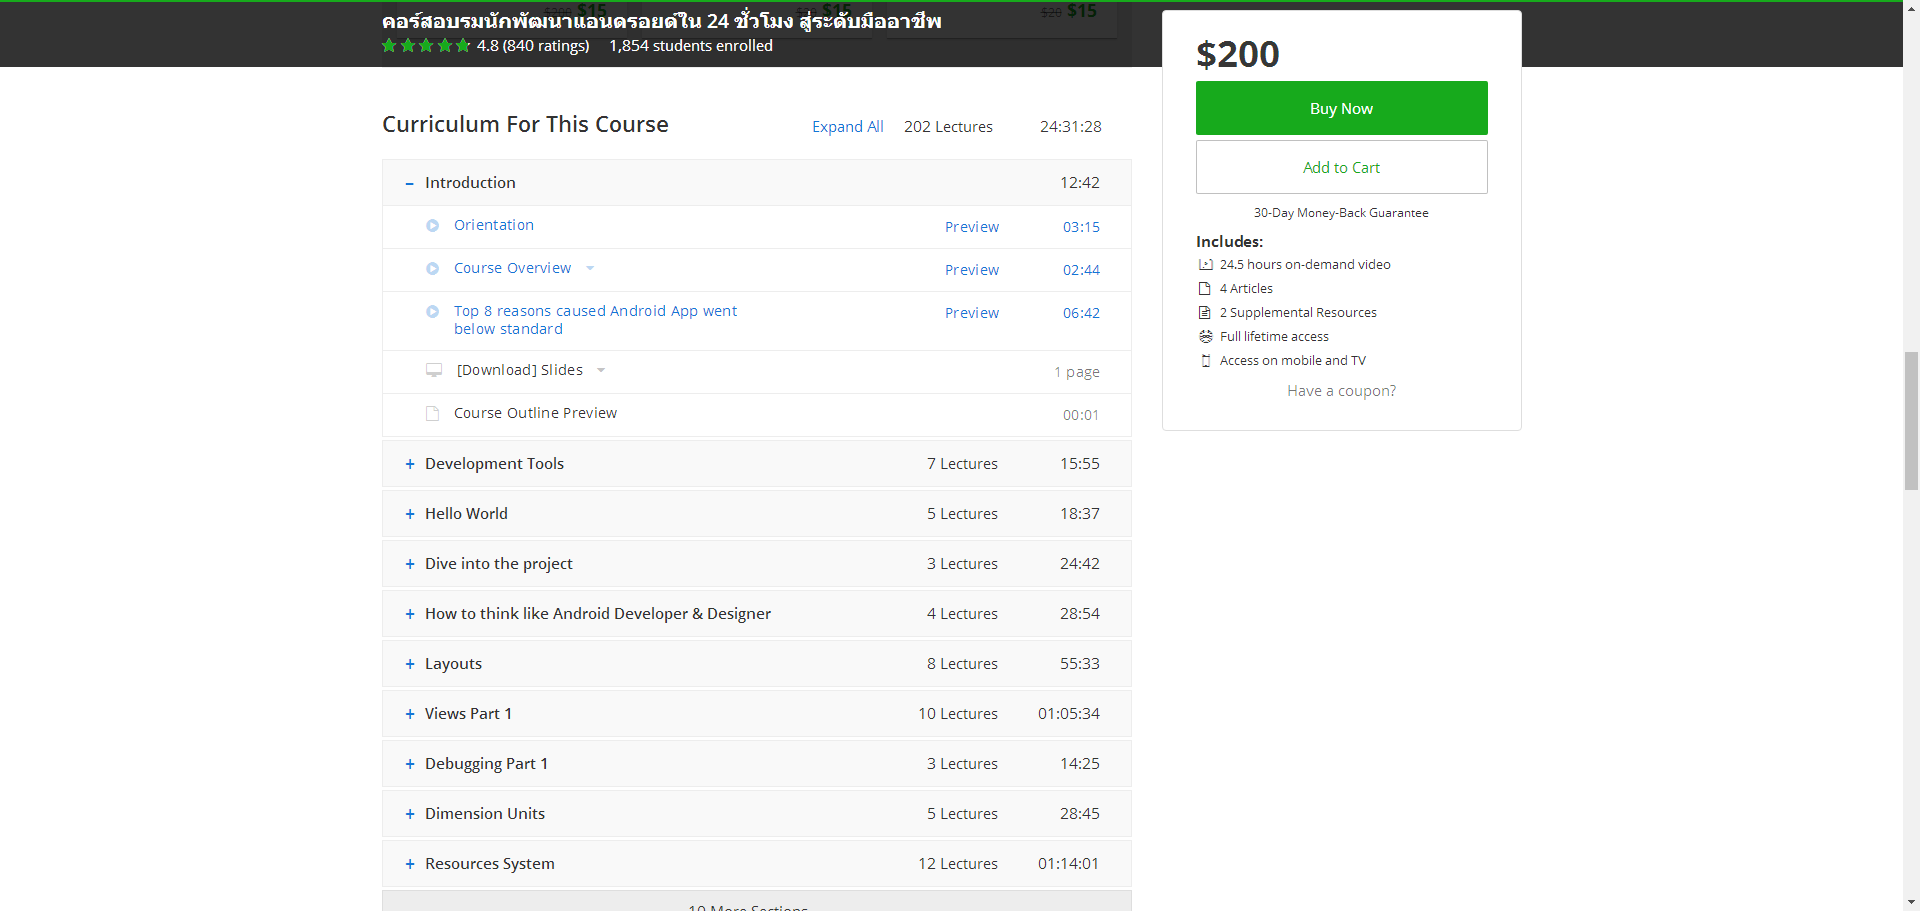Click the $200 price

[1238, 54]
